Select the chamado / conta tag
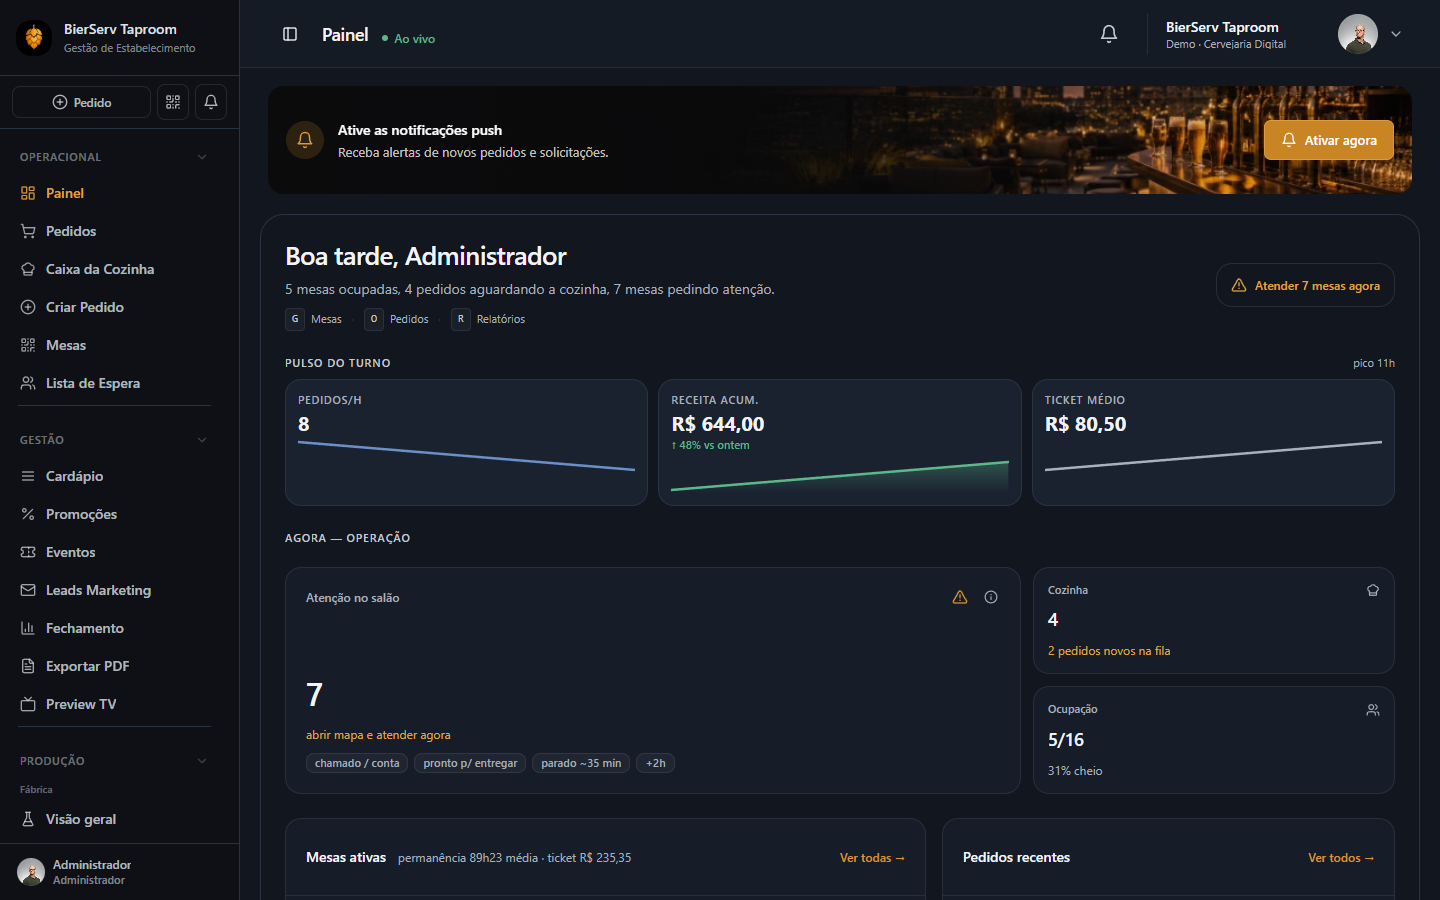The width and height of the screenshot is (1440, 900). tap(357, 763)
